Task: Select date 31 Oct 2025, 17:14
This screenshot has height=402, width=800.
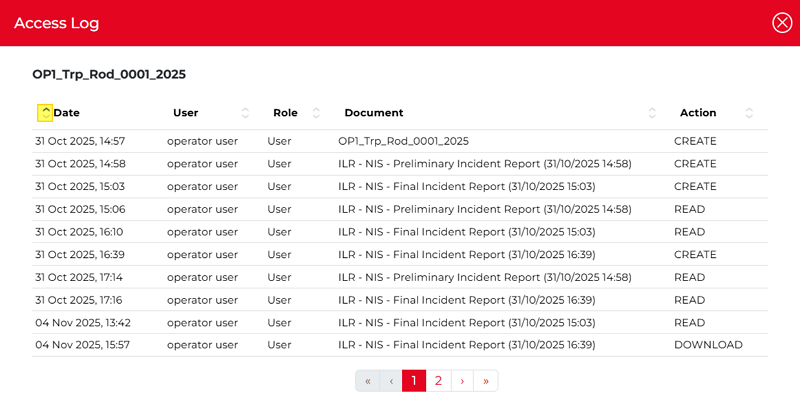Action: [79, 278]
